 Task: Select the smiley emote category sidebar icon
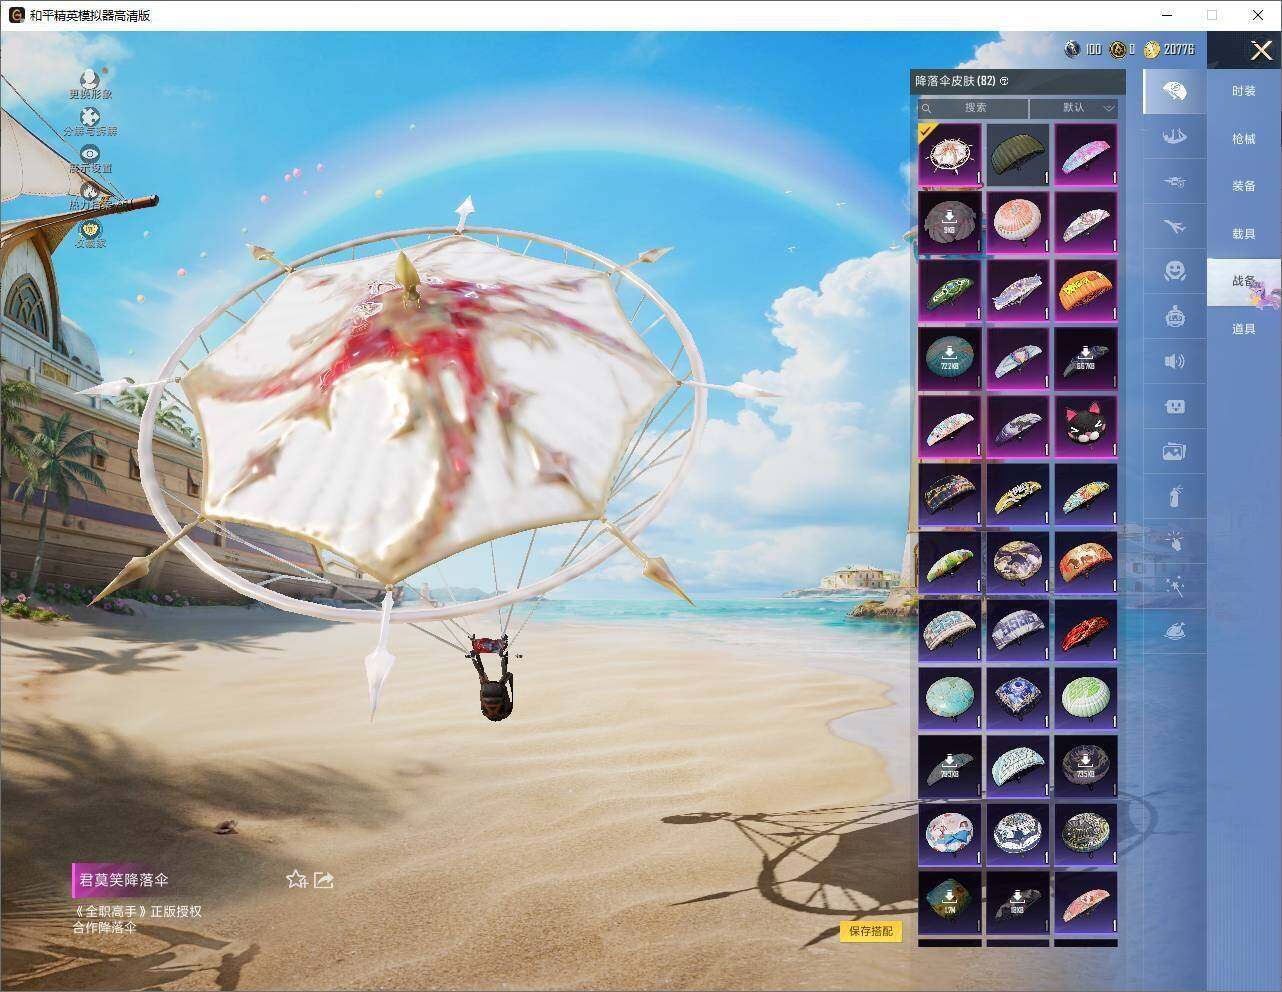[x=1175, y=271]
